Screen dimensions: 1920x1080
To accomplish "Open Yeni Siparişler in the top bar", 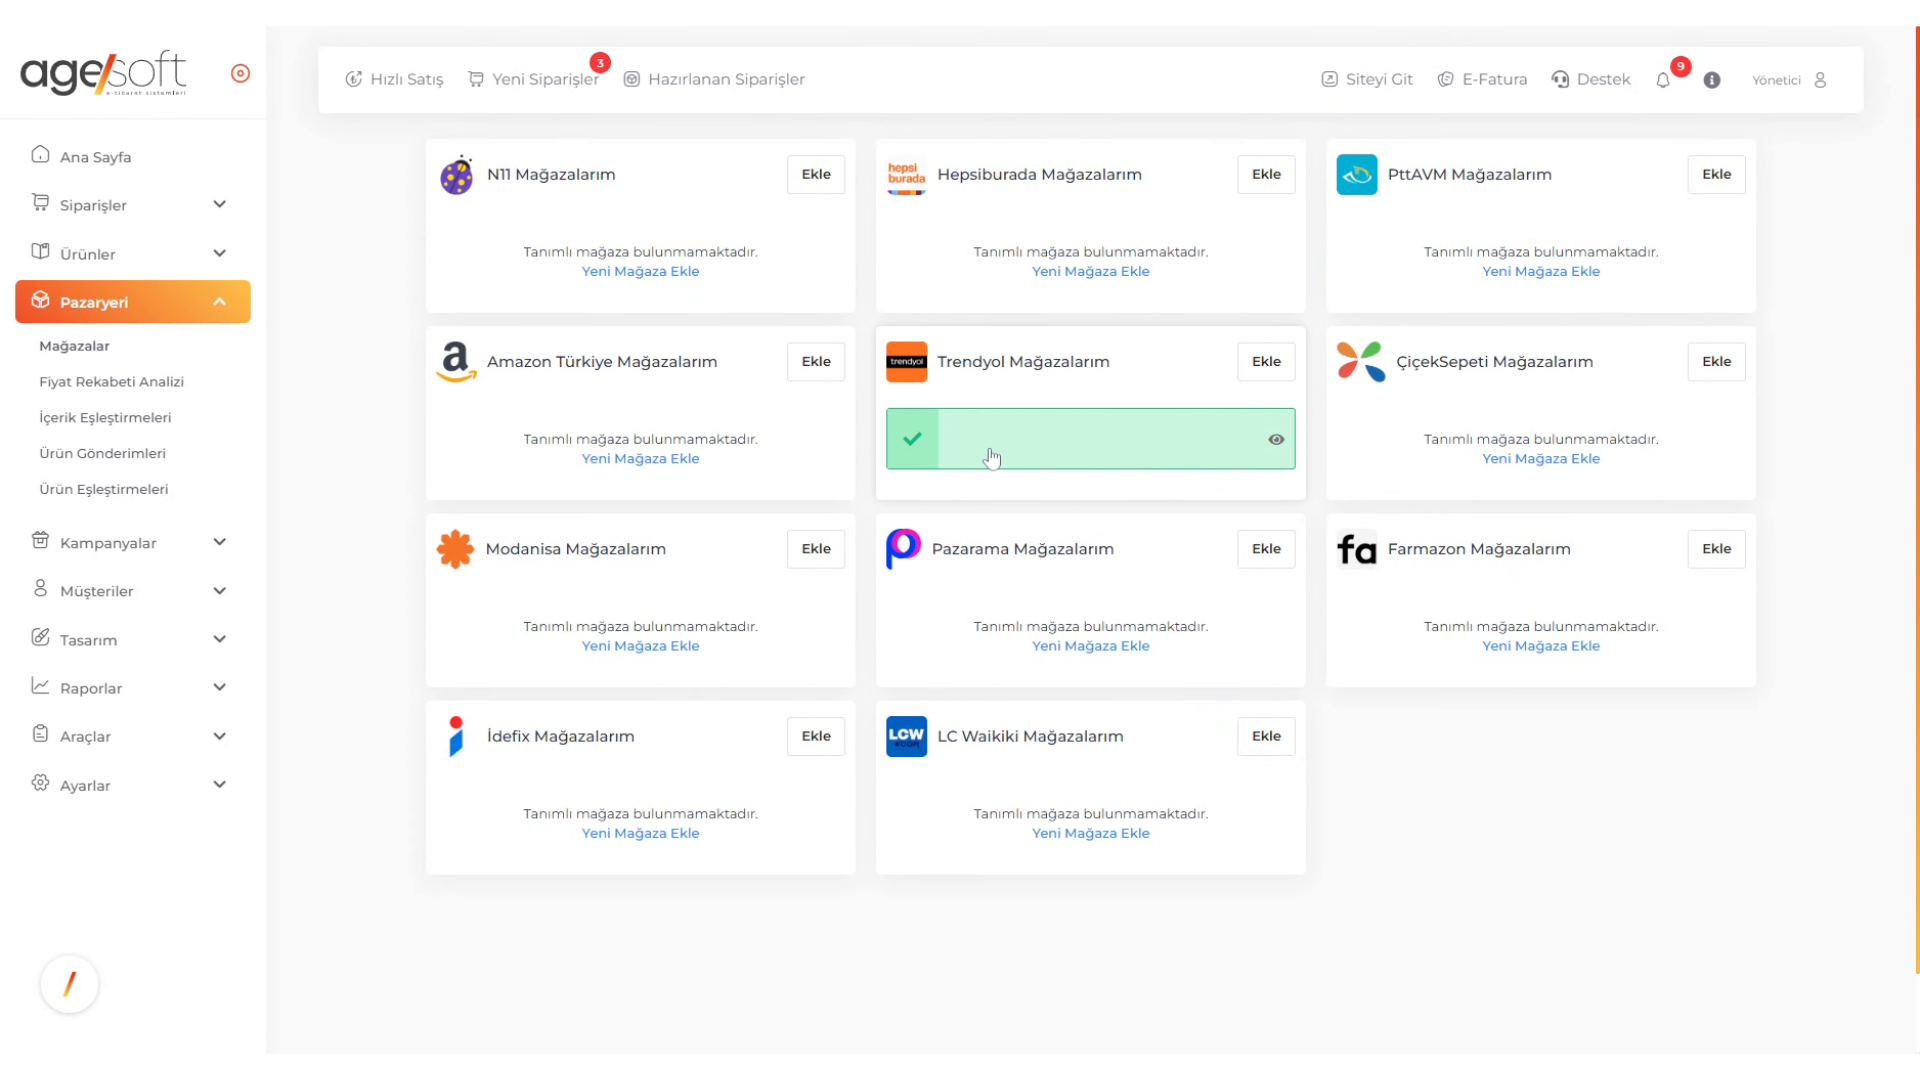I will 534,79.
